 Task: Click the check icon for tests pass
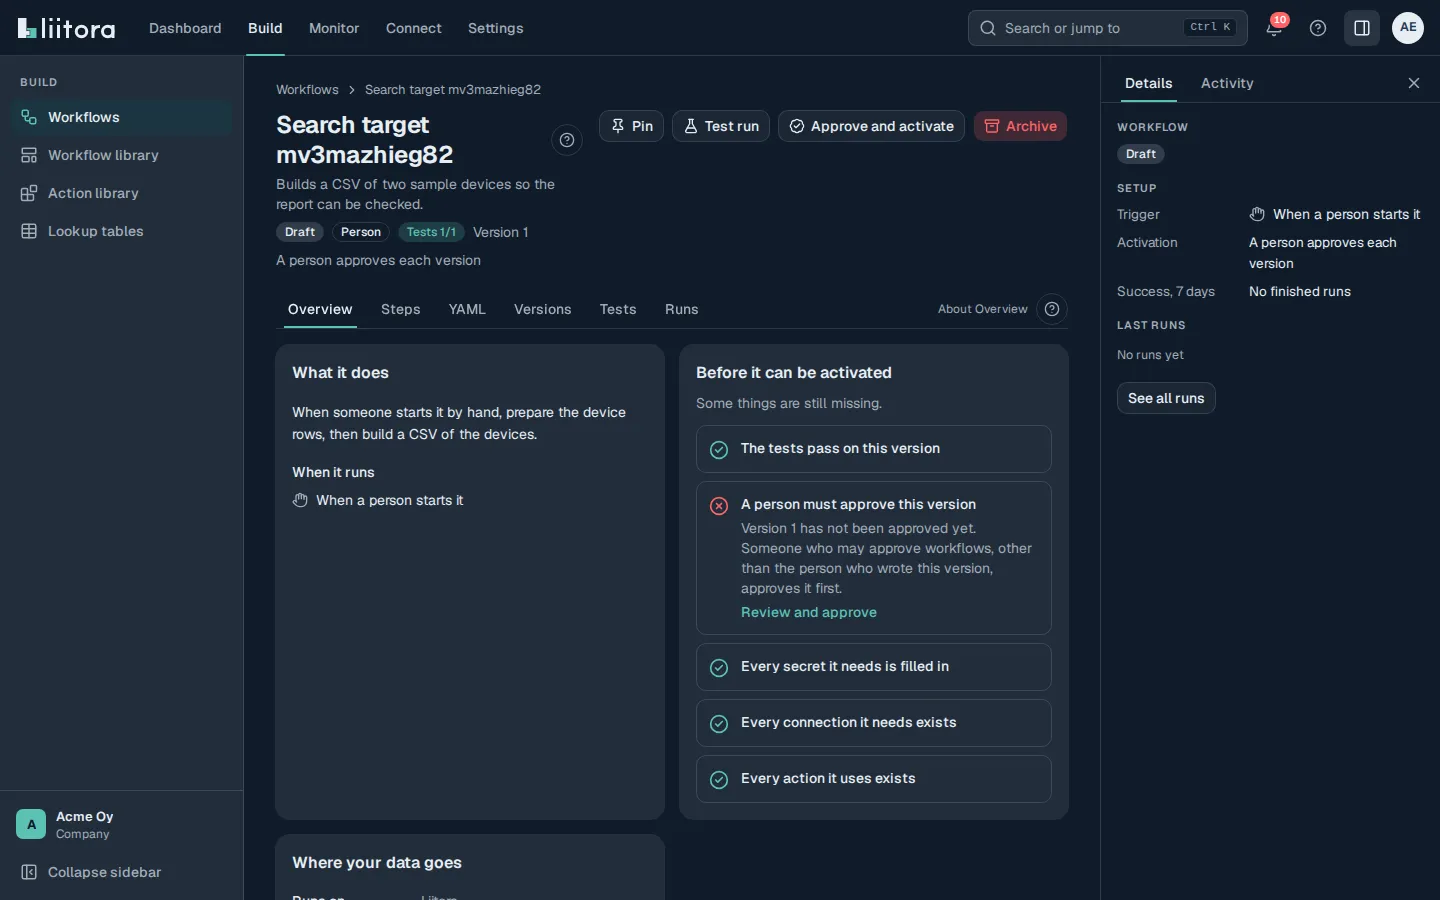point(719,450)
